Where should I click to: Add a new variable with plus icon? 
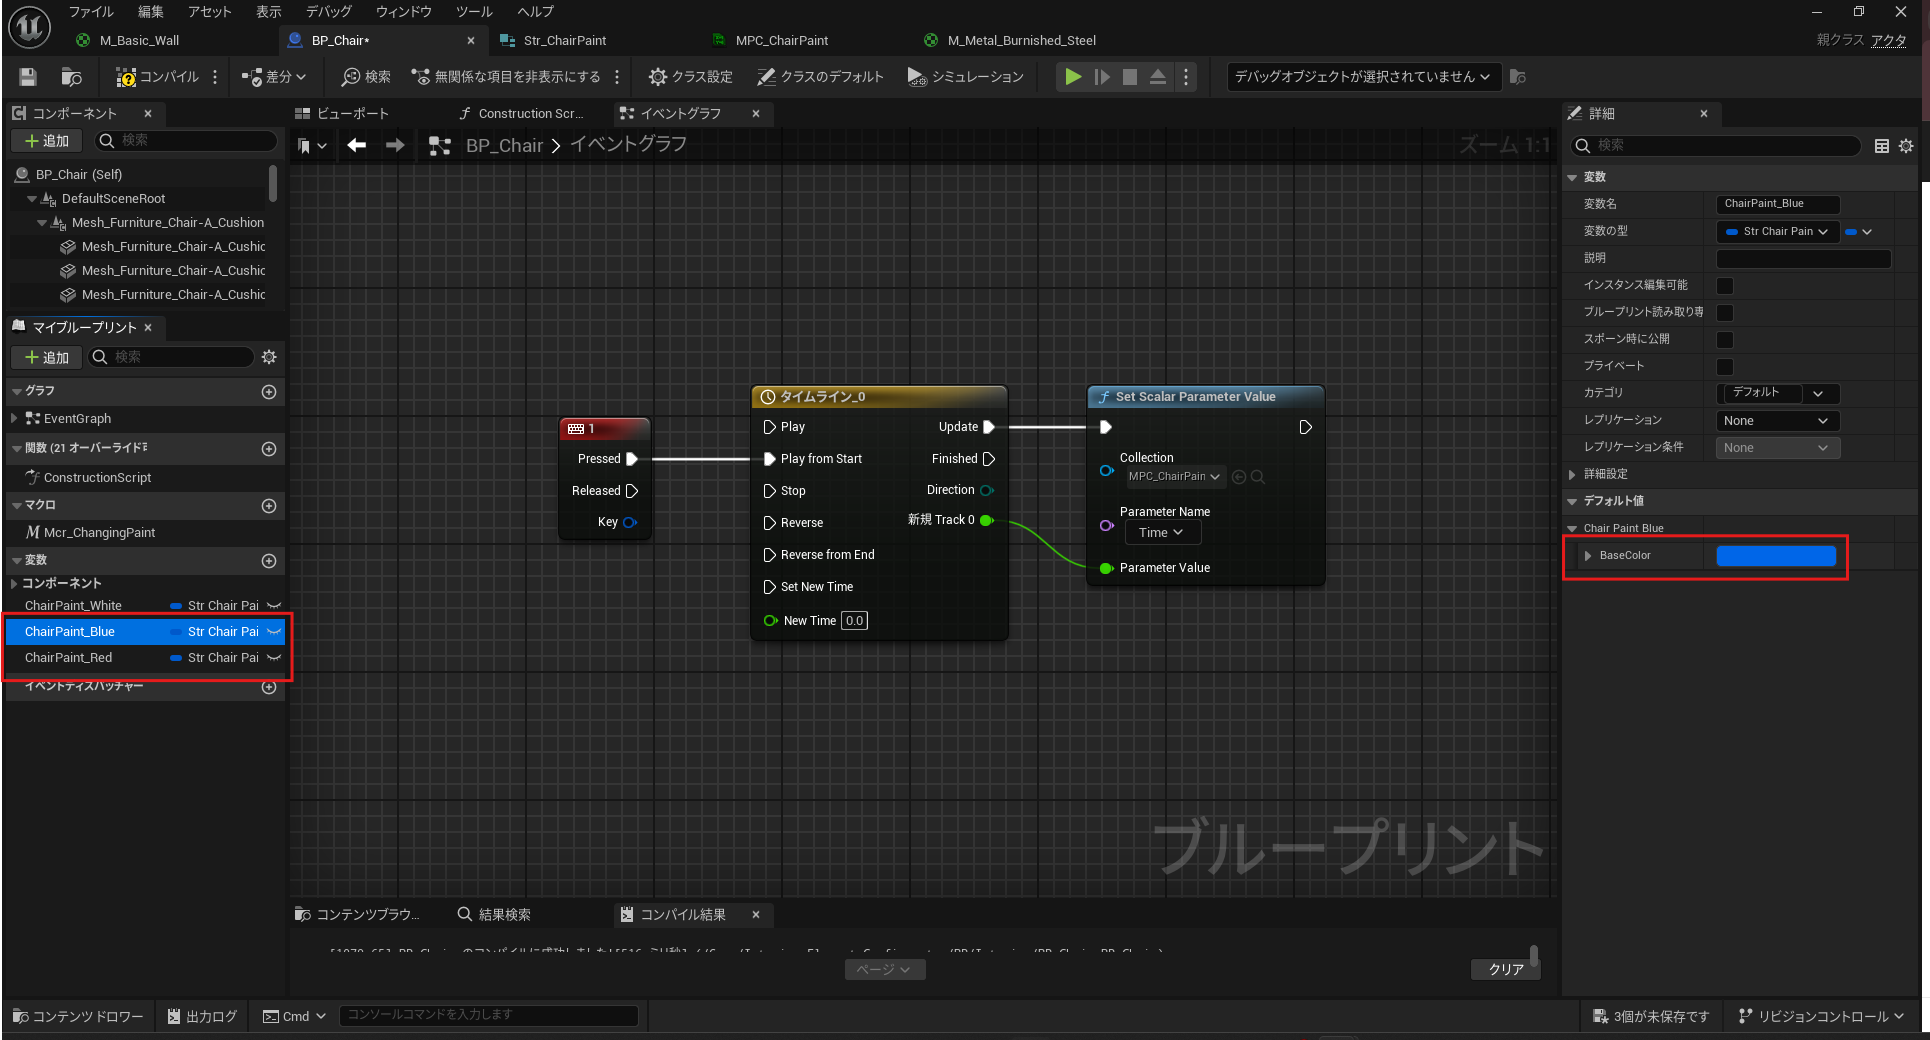click(268, 561)
